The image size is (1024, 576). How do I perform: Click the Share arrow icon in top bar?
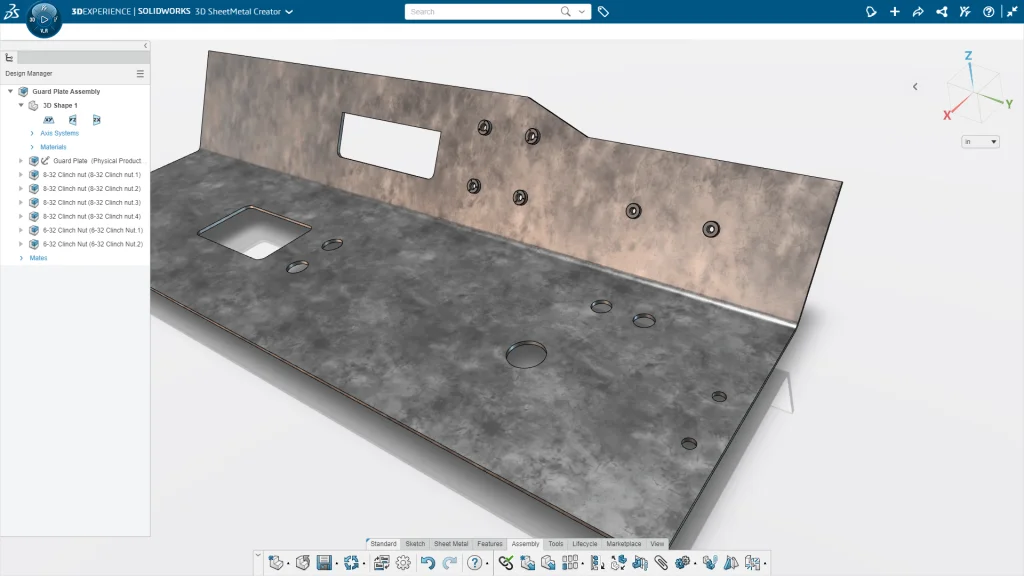[918, 12]
